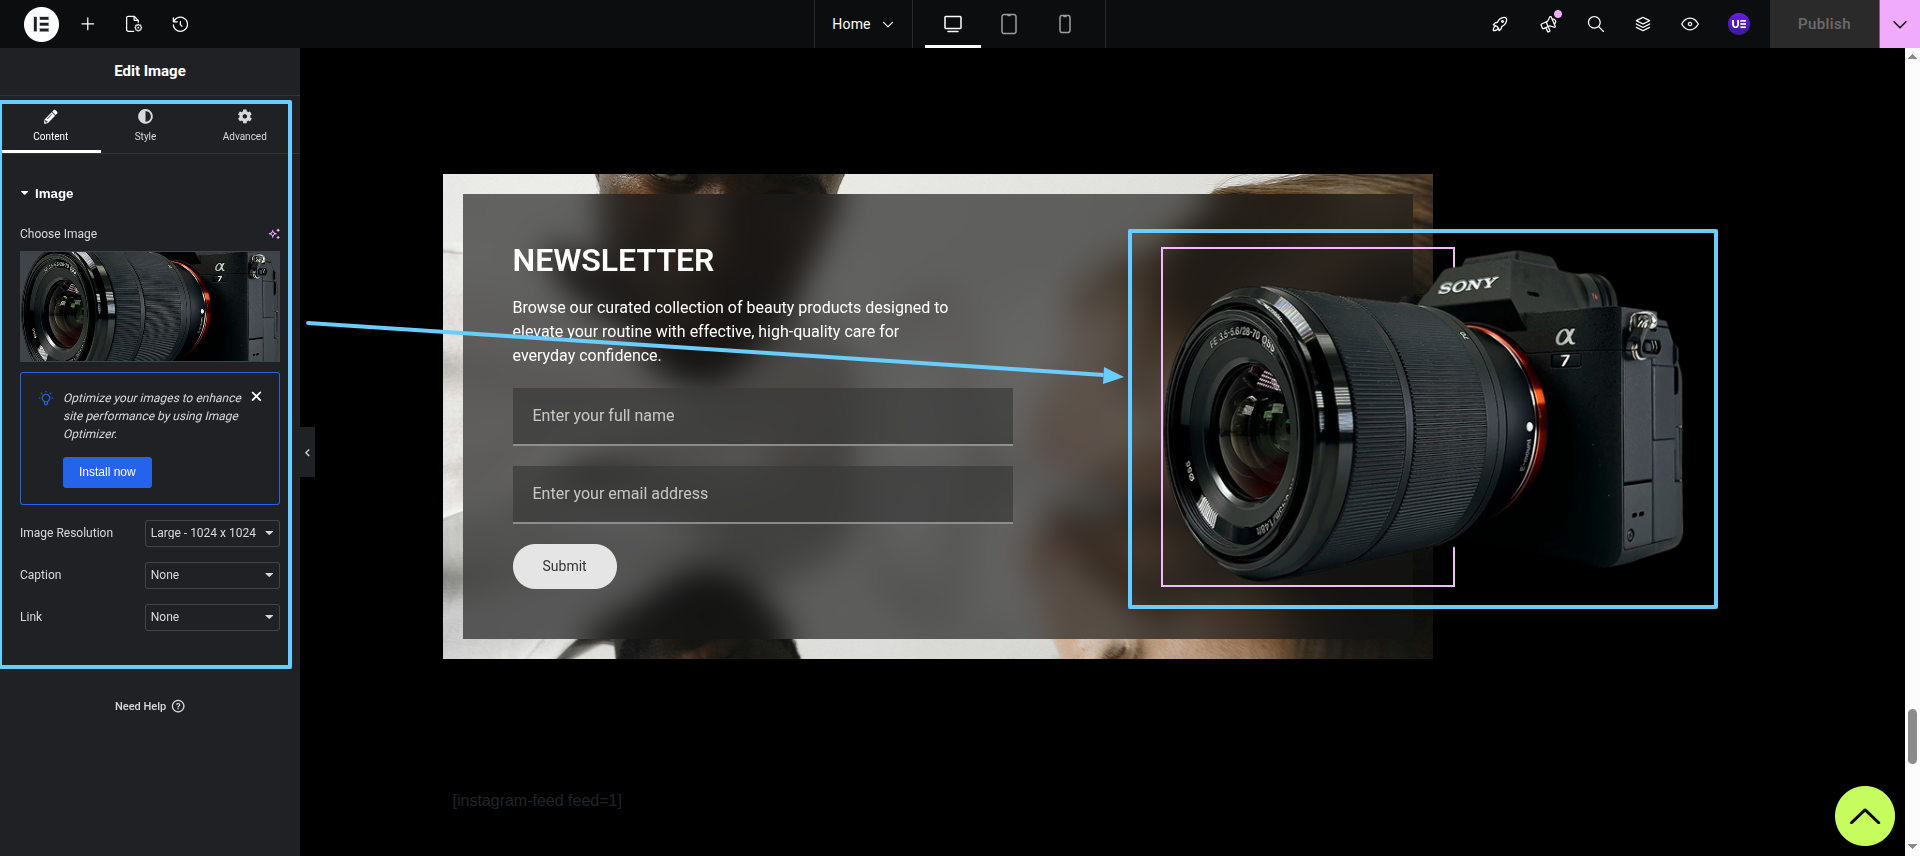Image resolution: width=1920 pixels, height=856 pixels.
Task: Generate image with AI sparkle icon
Action: [x=274, y=234]
